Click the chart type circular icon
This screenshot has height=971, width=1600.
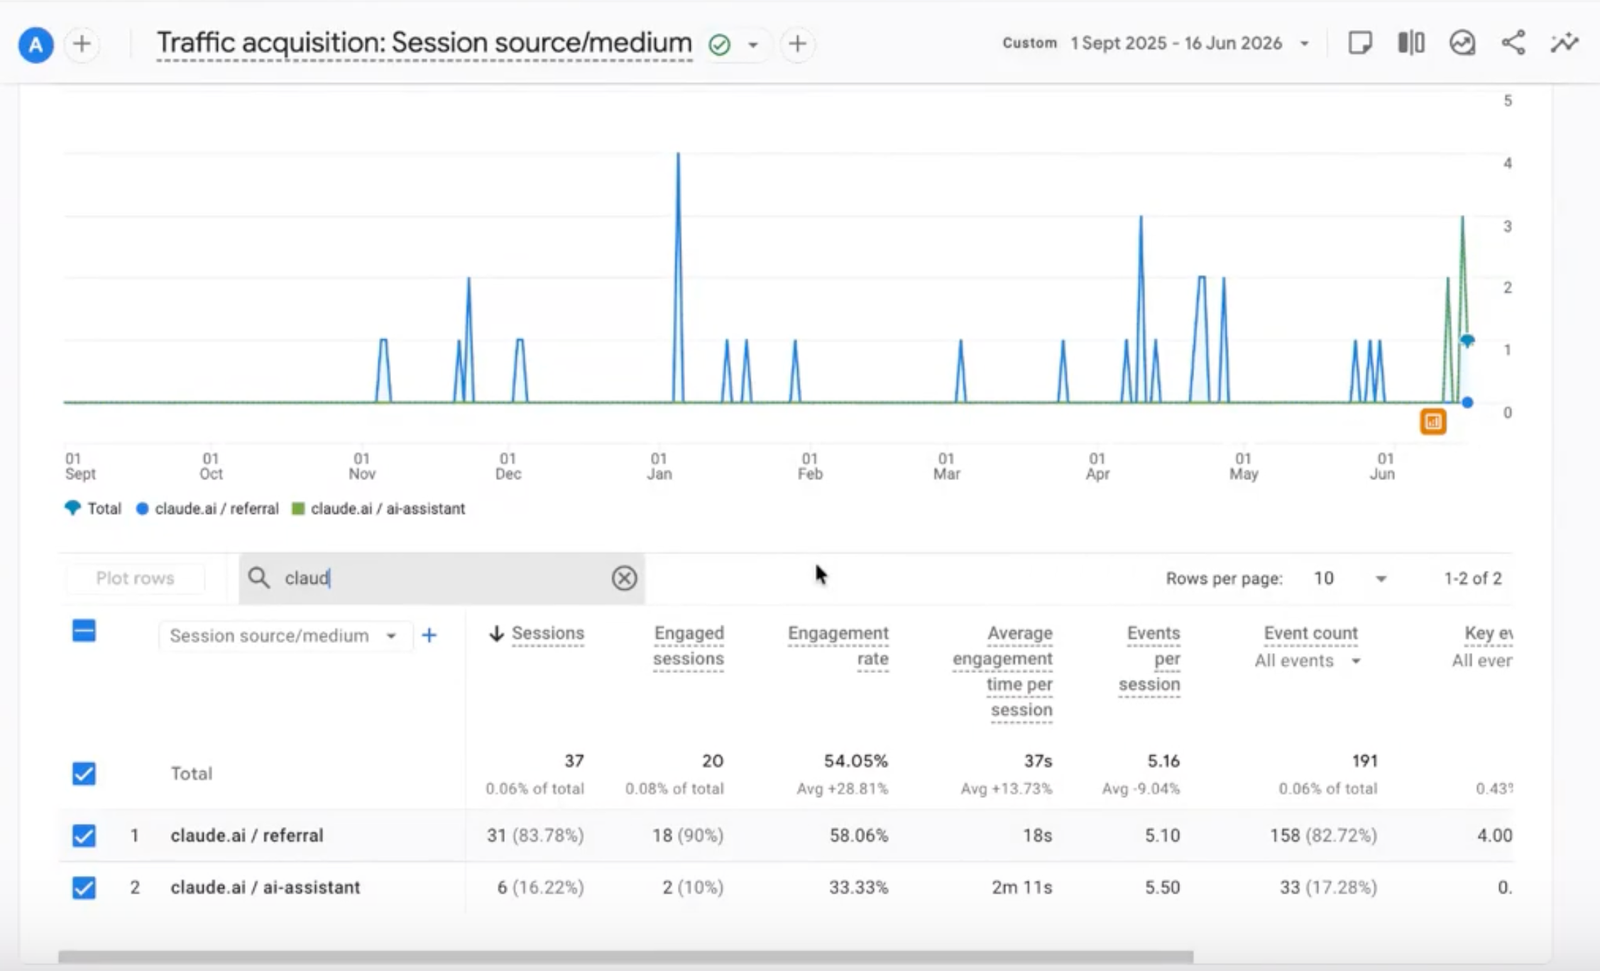[1462, 43]
